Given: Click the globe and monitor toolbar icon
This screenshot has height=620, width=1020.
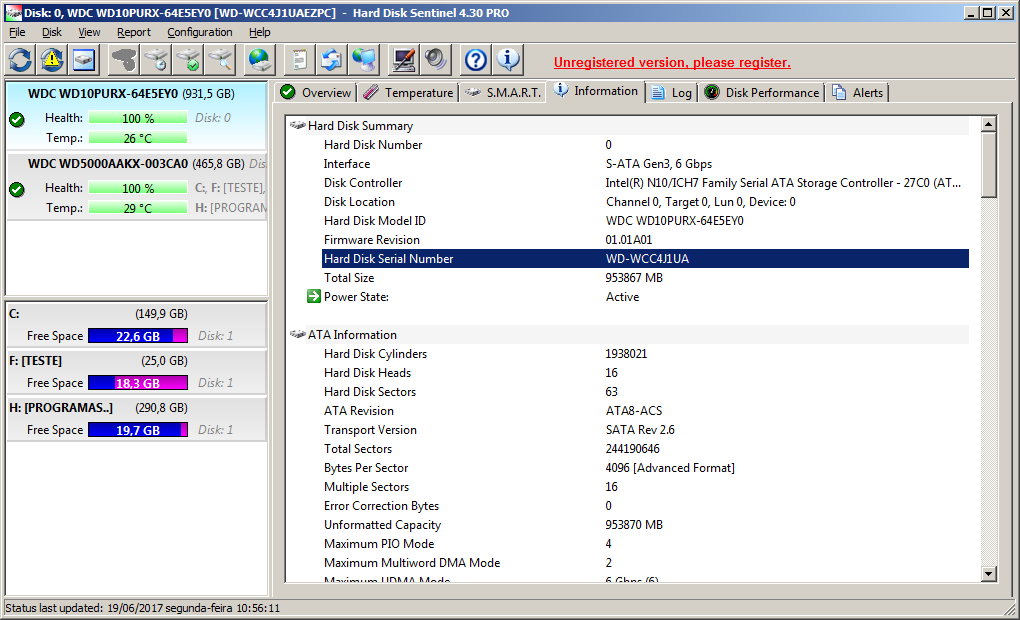Looking at the screenshot, I should click(364, 61).
